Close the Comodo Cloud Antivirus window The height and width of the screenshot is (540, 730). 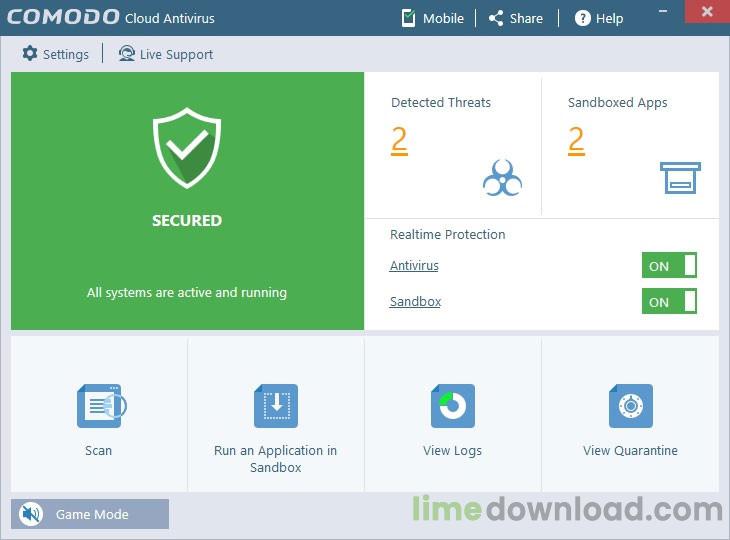click(x=707, y=11)
